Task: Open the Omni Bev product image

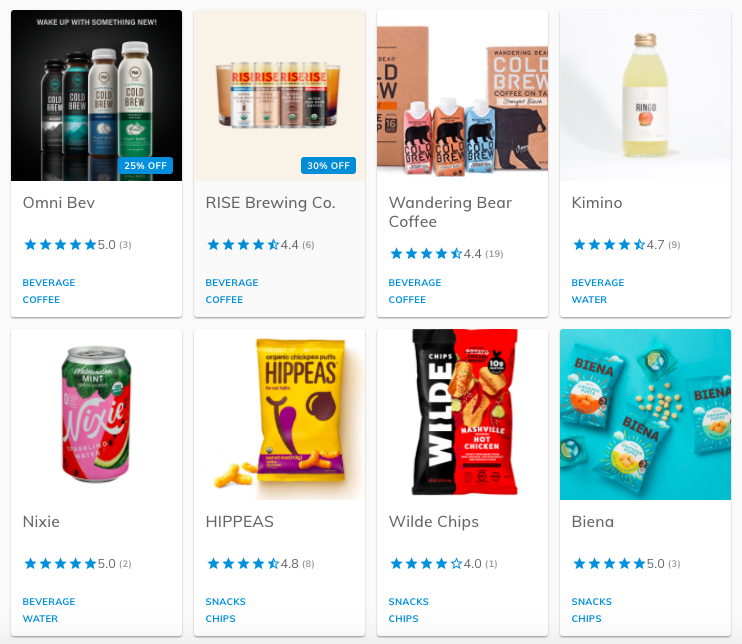Action: 97,95
